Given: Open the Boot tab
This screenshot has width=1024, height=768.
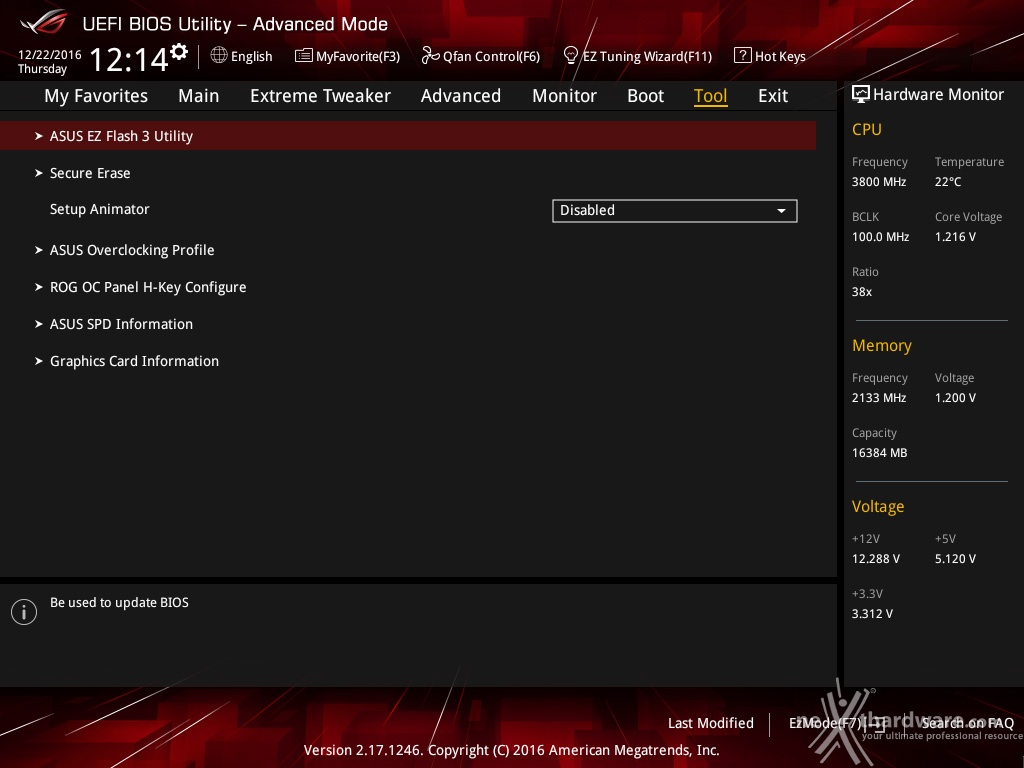Looking at the screenshot, I should tap(645, 96).
